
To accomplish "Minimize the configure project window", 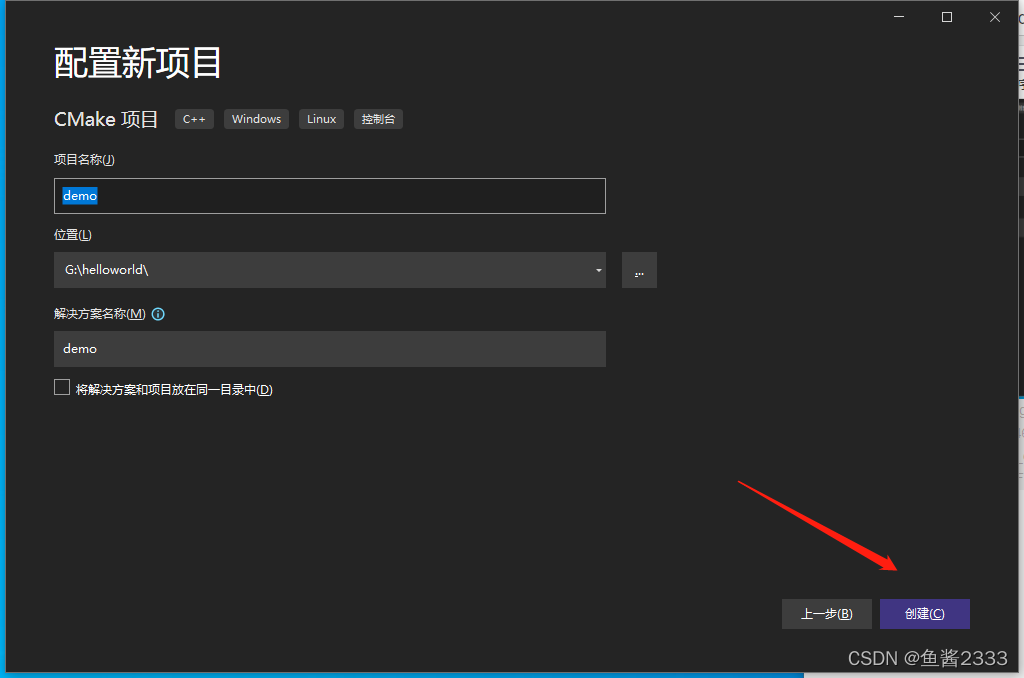I will (899, 17).
